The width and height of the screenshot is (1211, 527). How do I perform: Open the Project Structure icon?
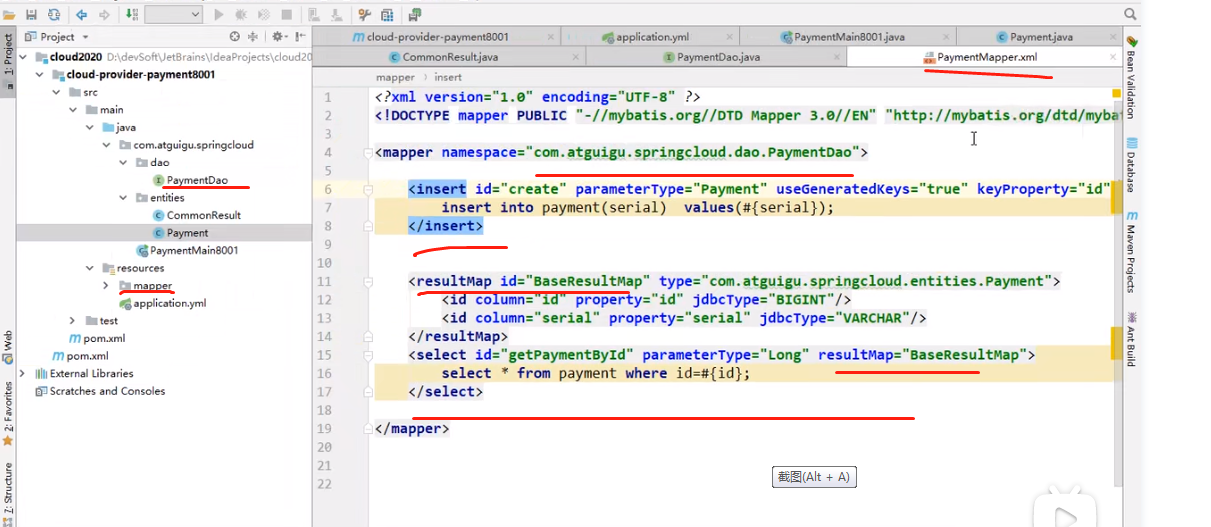[x=387, y=15]
